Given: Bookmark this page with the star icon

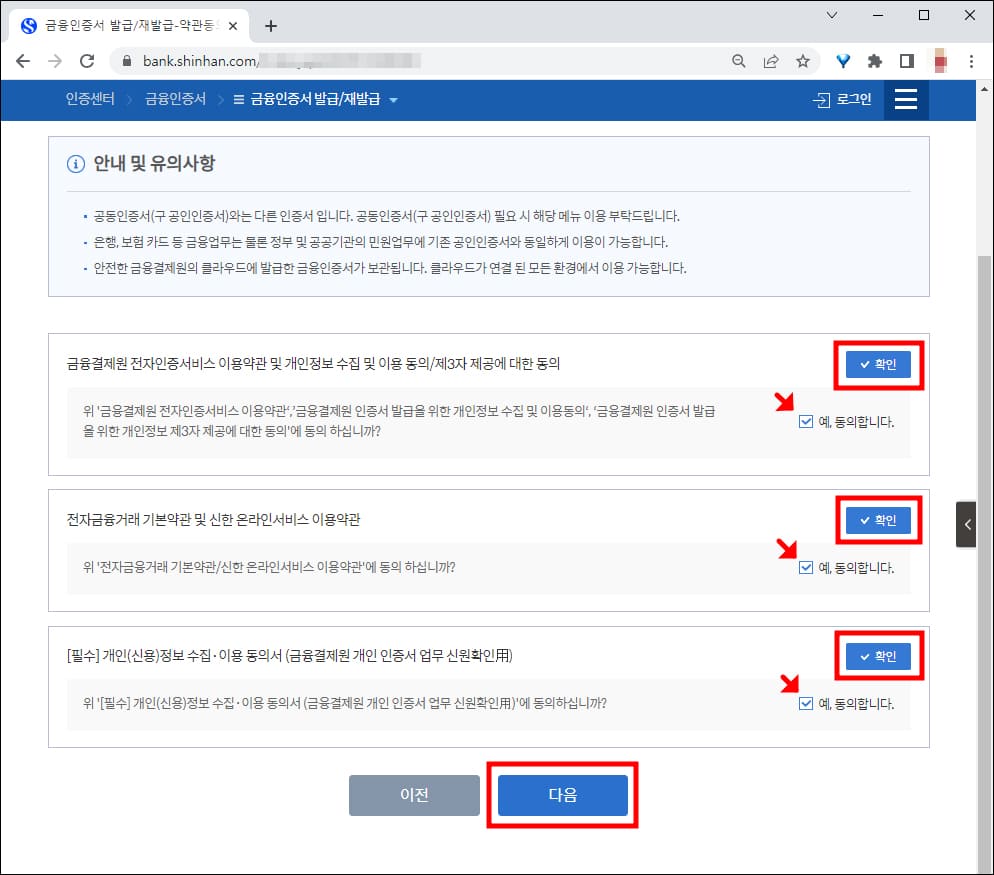Looking at the screenshot, I should pos(804,60).
